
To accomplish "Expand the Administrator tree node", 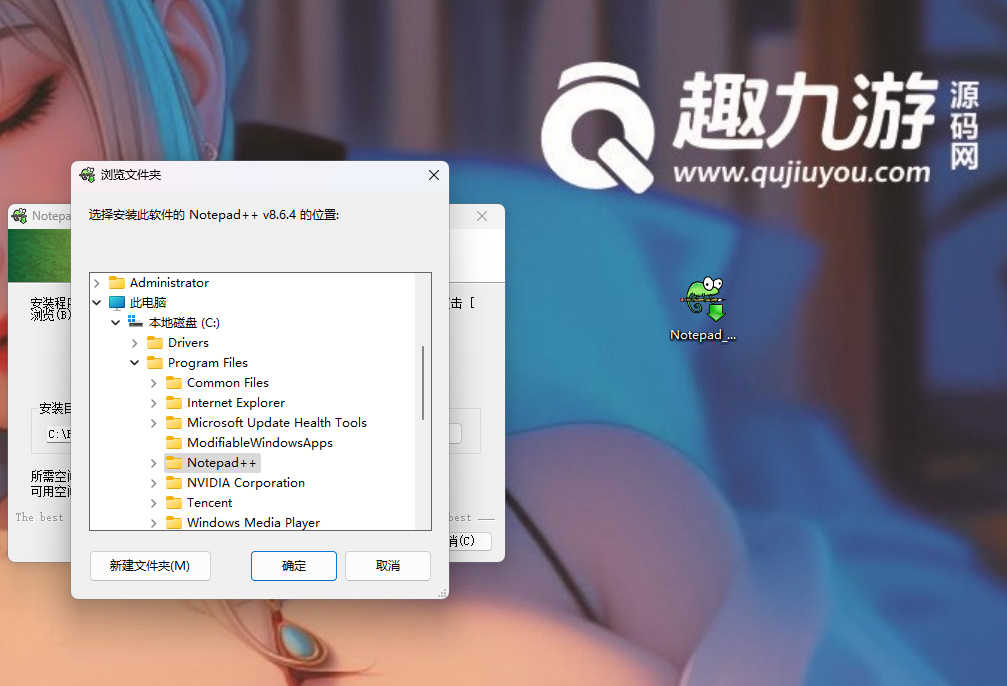I will click(x=97, y=283).
